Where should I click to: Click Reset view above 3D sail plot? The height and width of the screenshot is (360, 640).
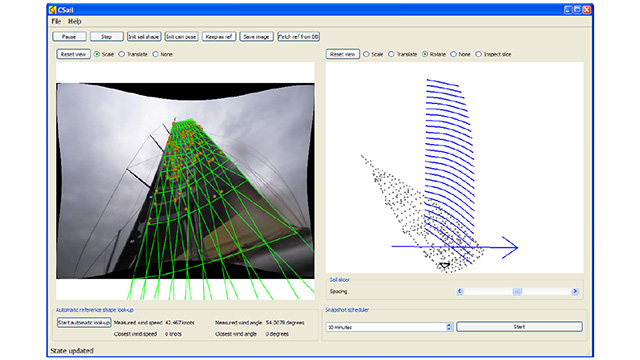point(342,54)
